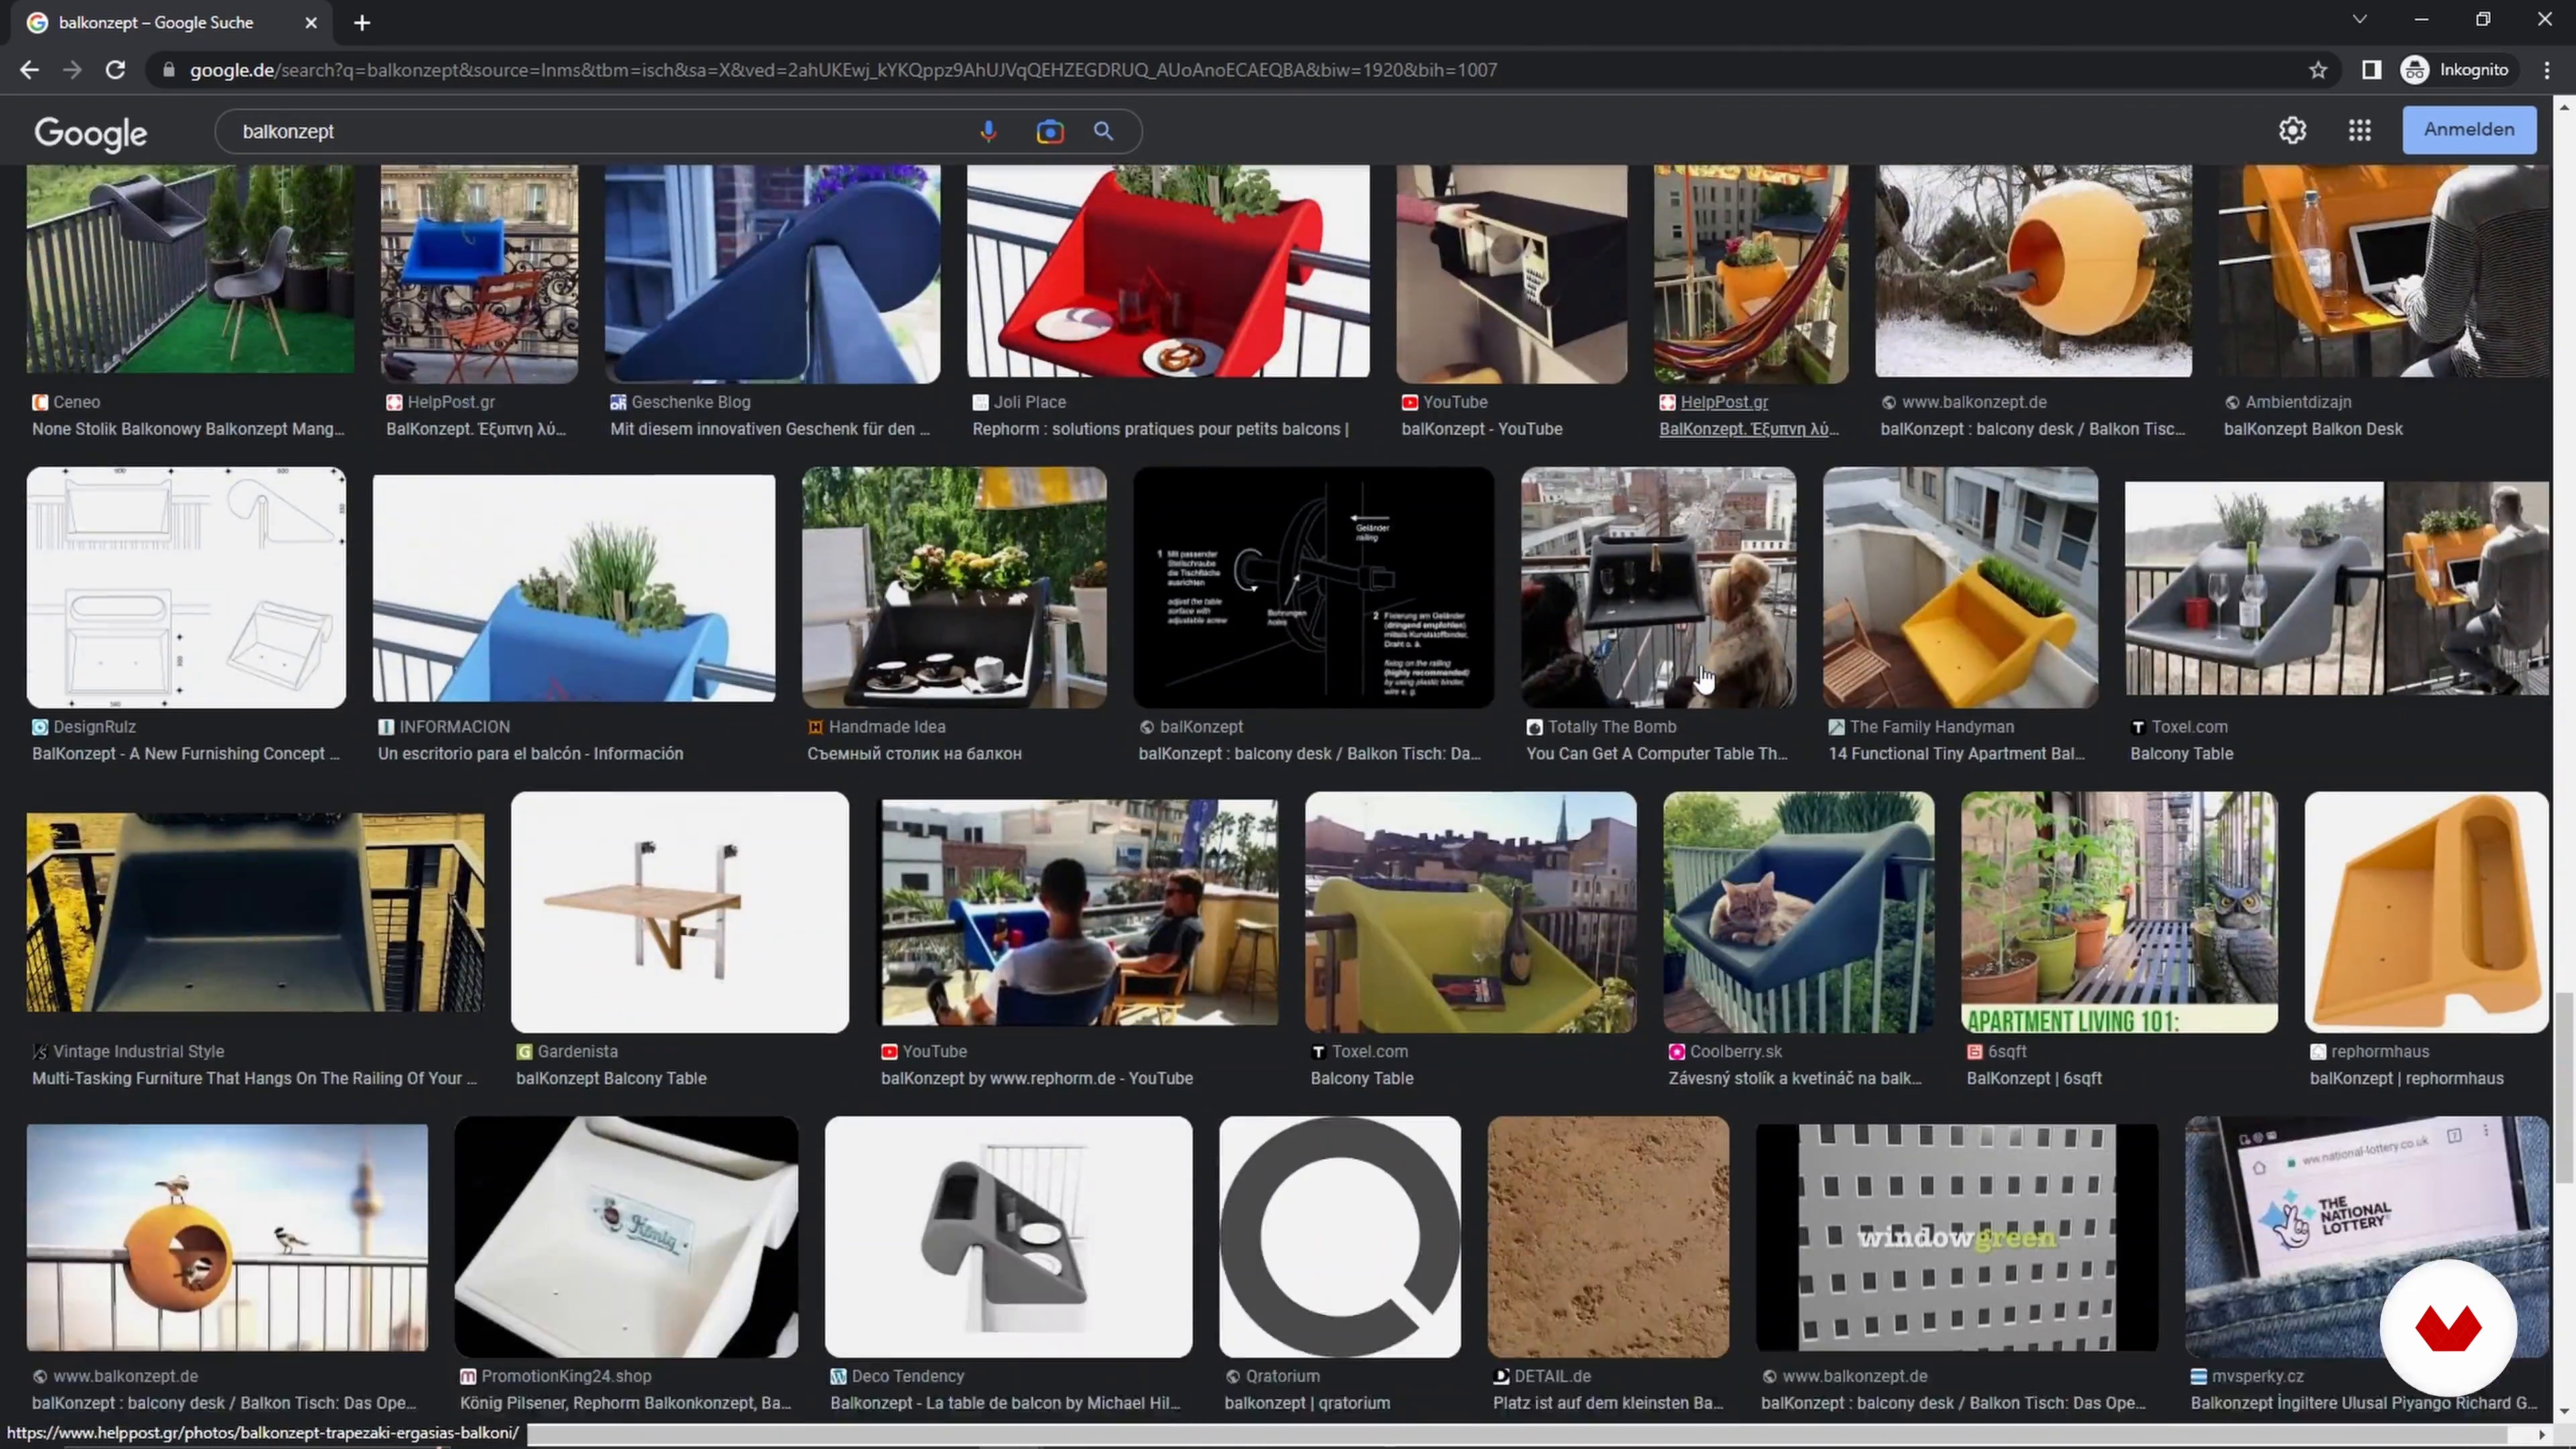
Task: Open the Apartment Living 101 thumbnail
Action: pos(2119,912)
